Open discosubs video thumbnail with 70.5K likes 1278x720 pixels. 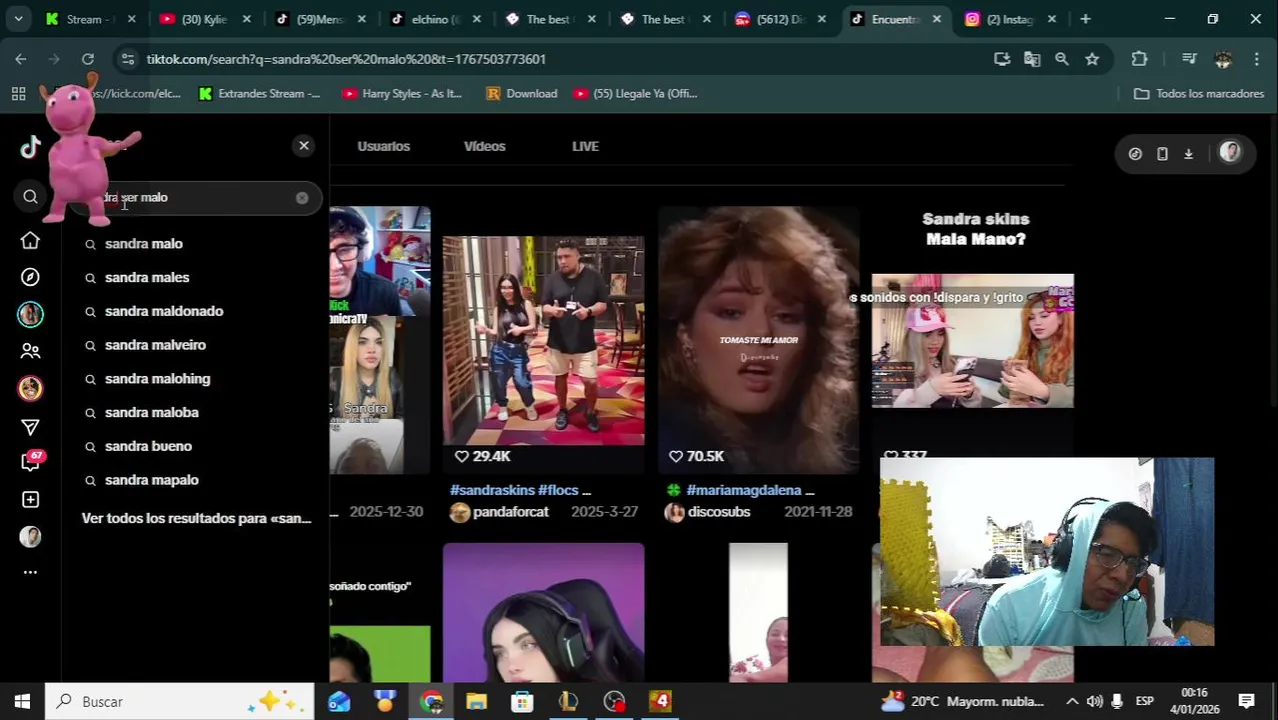(x=758, y=340)
